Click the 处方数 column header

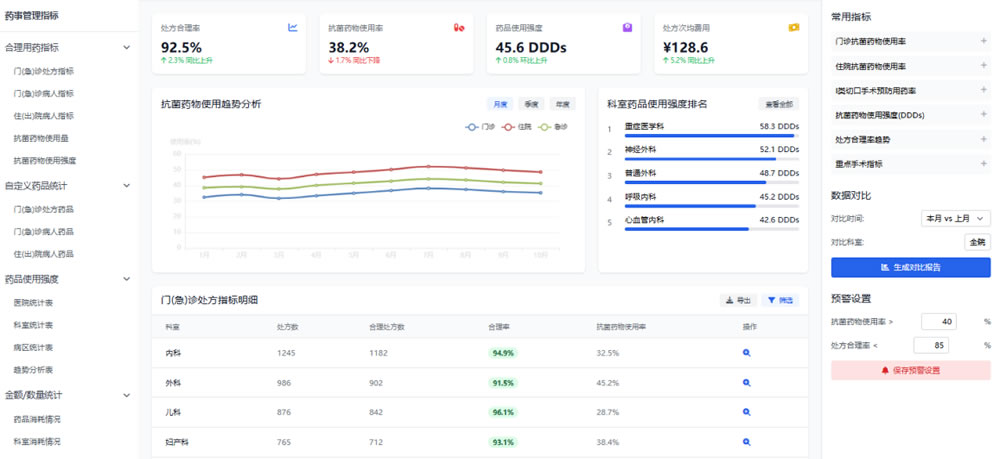(x=287, y=327)
